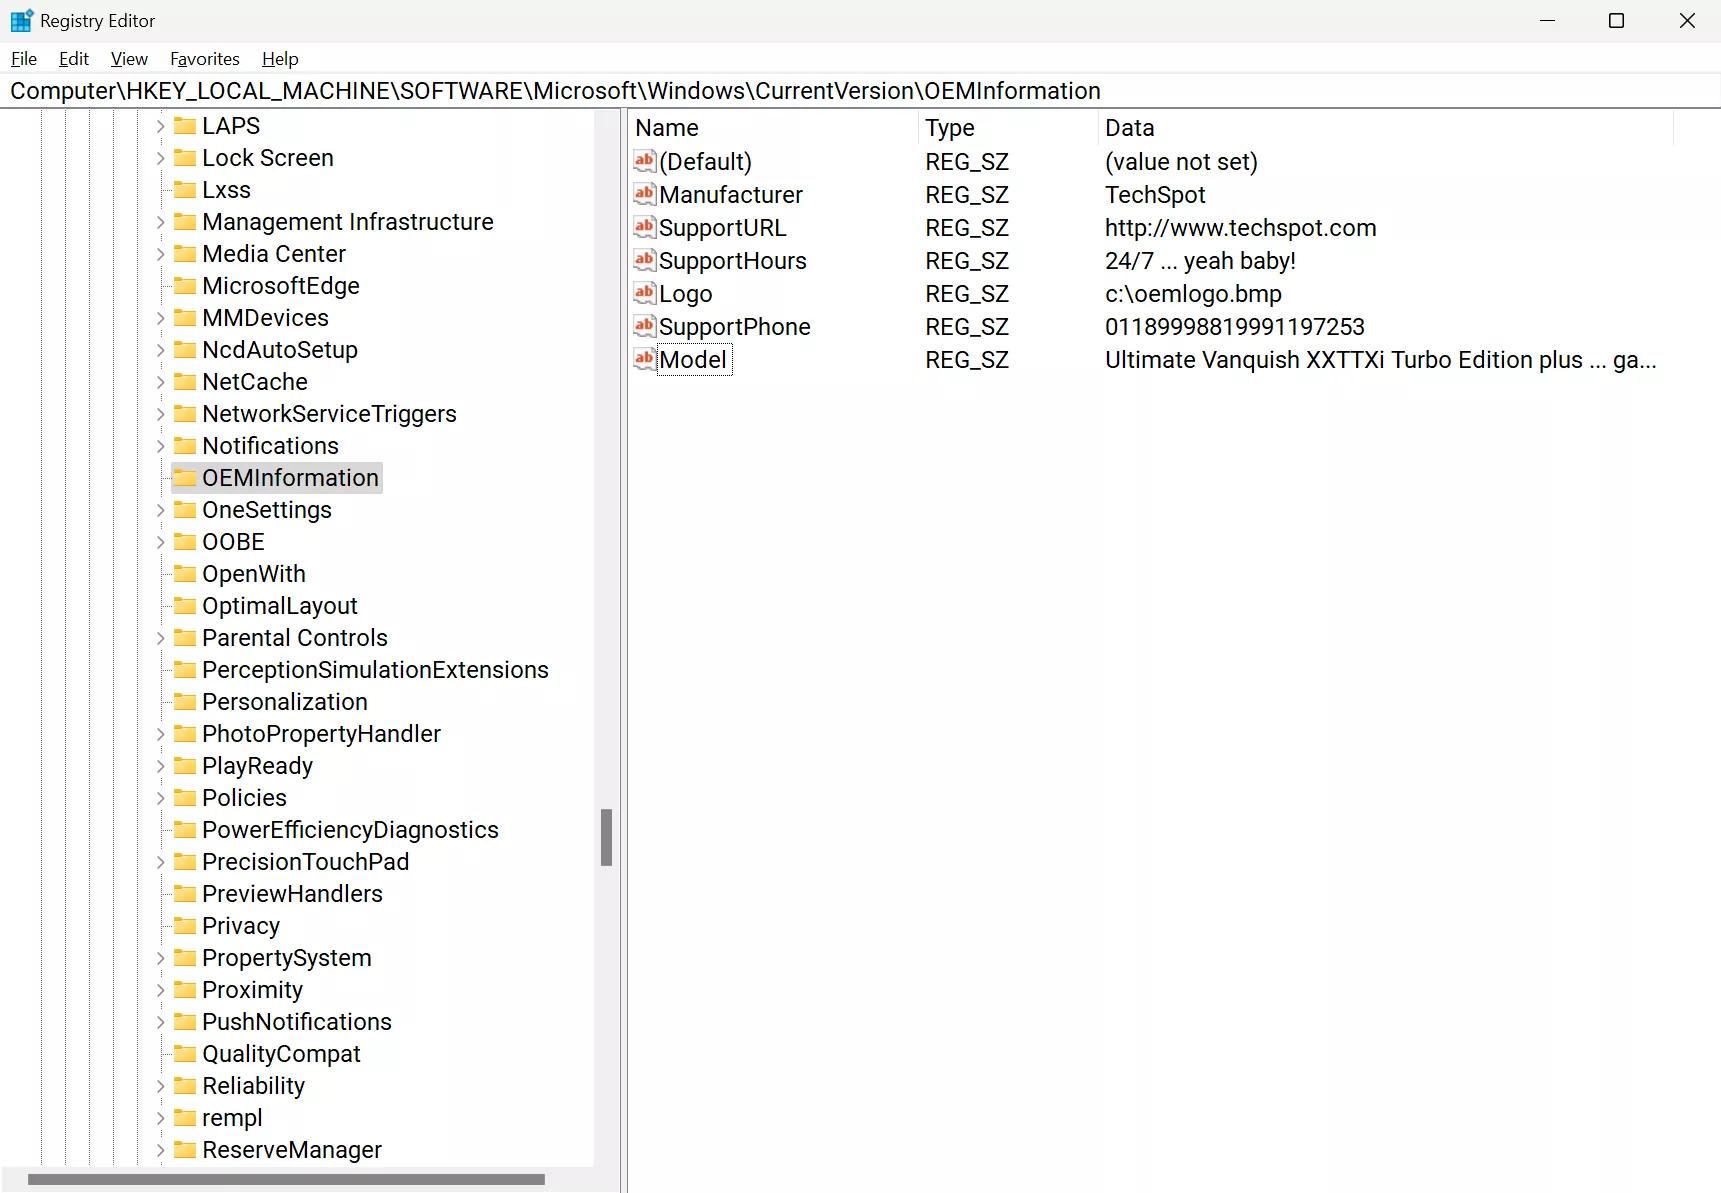Click the key tree horizontal scrollbar thumb
The image size is (1721, 1193).
pyautogui.click(x=286, y=1179)
